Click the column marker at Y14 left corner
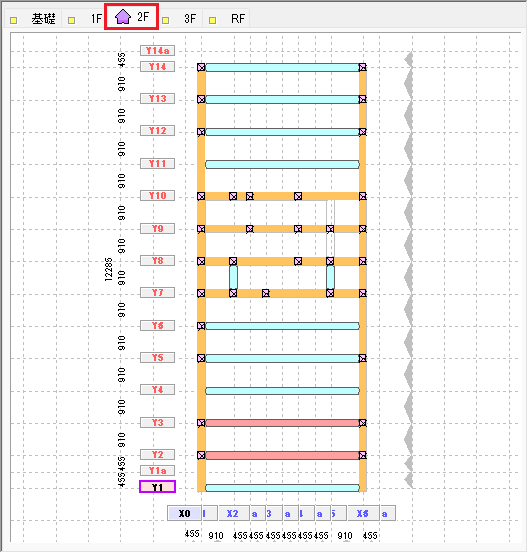Viewport: 528px width, 553px height. point(201,67)
